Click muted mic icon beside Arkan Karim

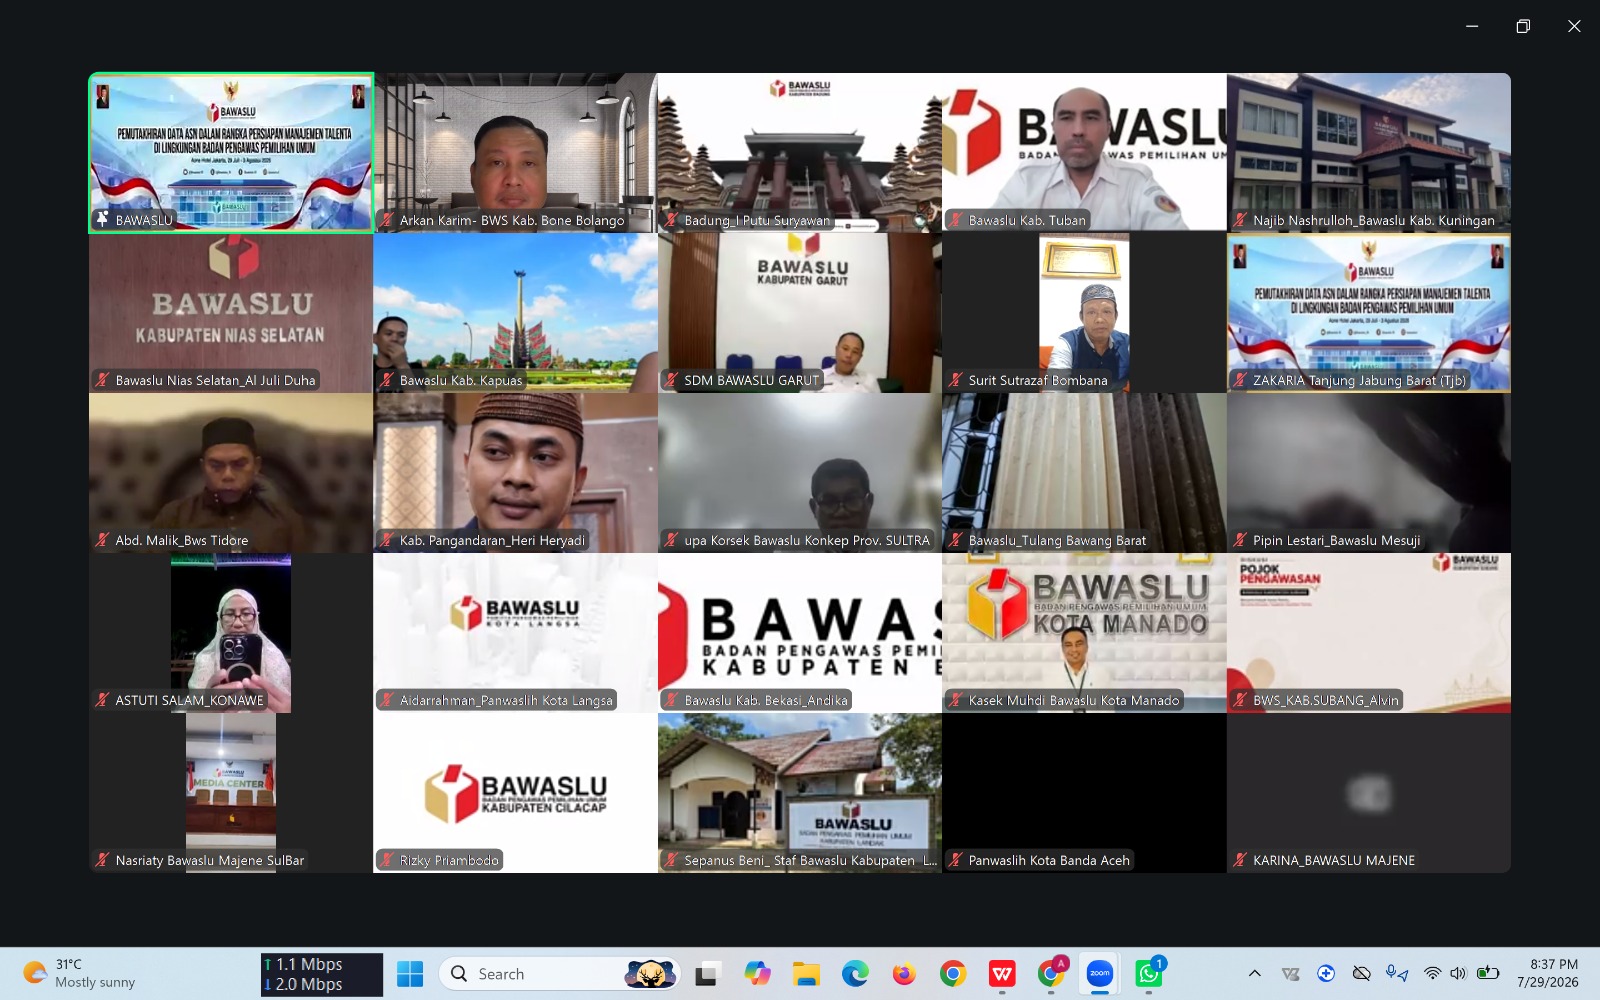coord(386,220)
